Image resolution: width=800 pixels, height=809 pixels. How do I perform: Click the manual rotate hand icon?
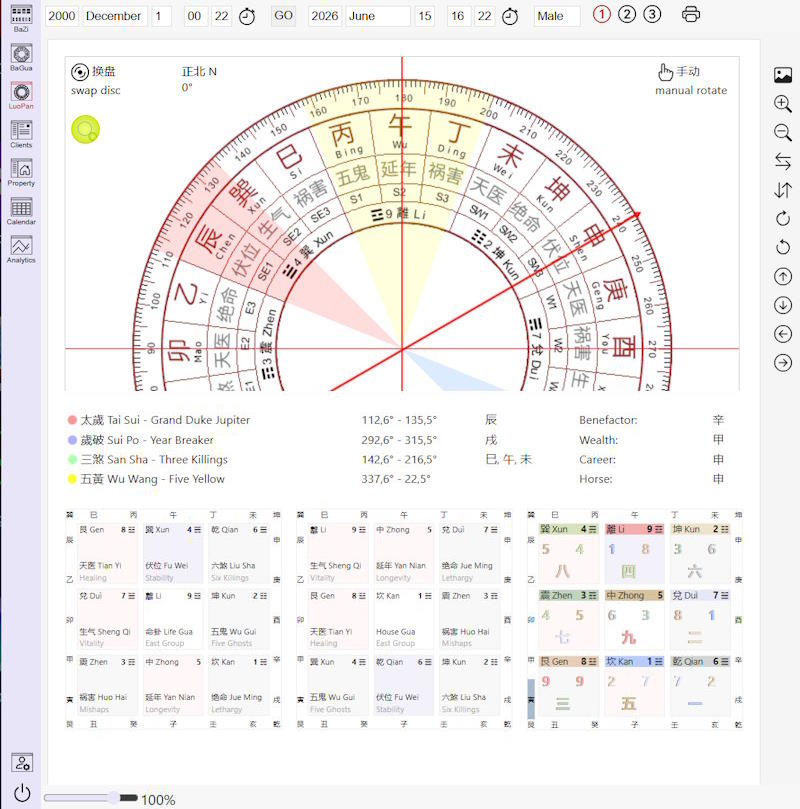pyautogui.click(x=665, y=72)
